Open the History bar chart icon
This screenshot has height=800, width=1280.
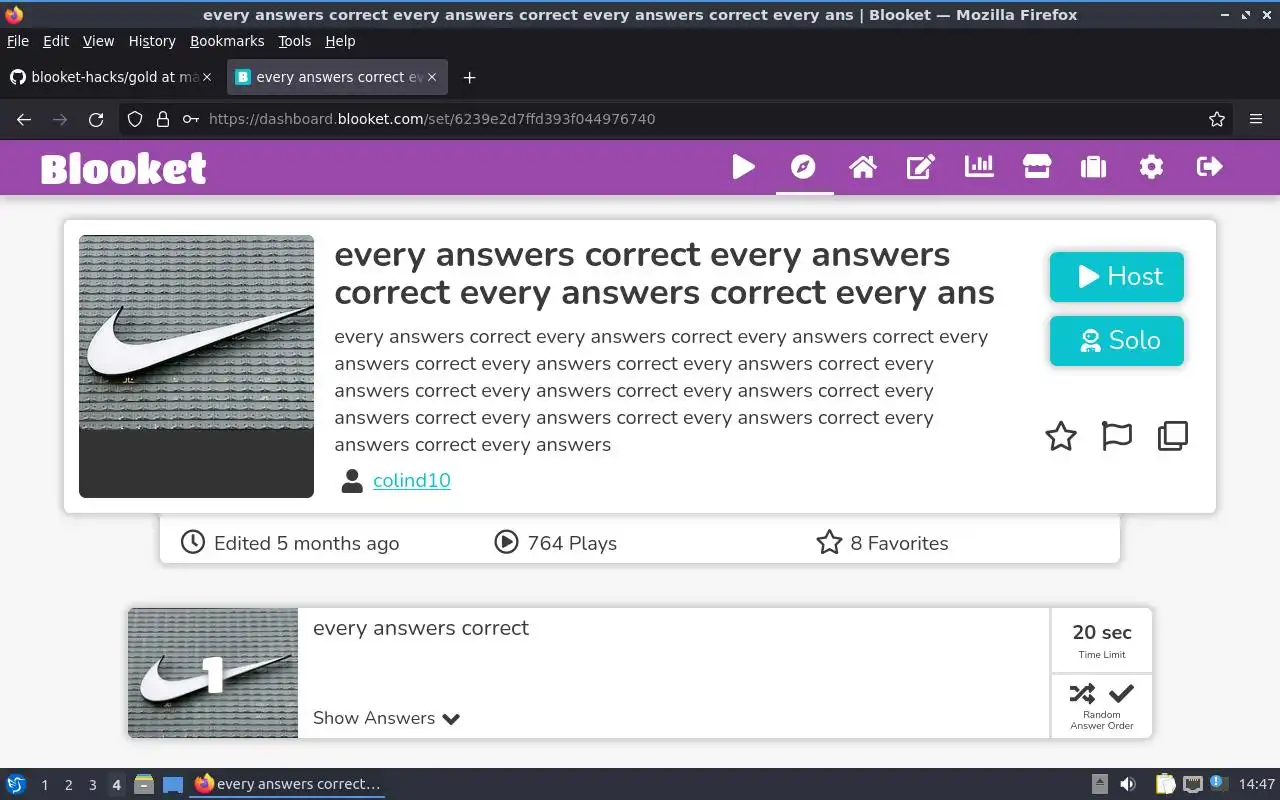(979, 167)
